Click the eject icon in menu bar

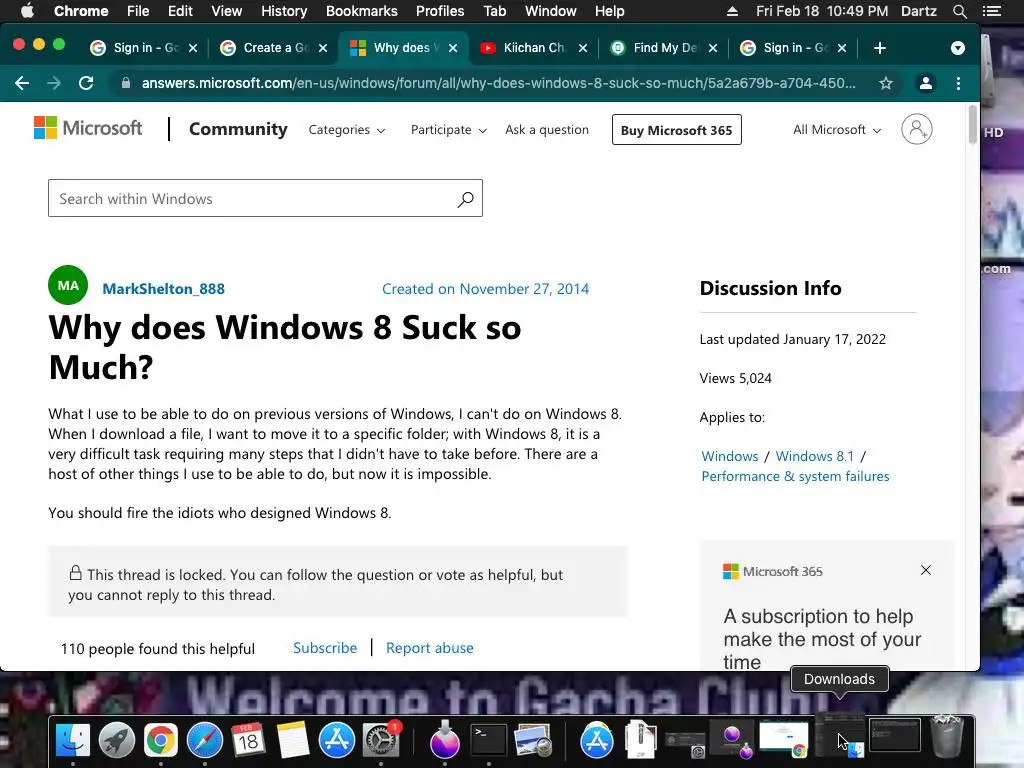point(732,11)
